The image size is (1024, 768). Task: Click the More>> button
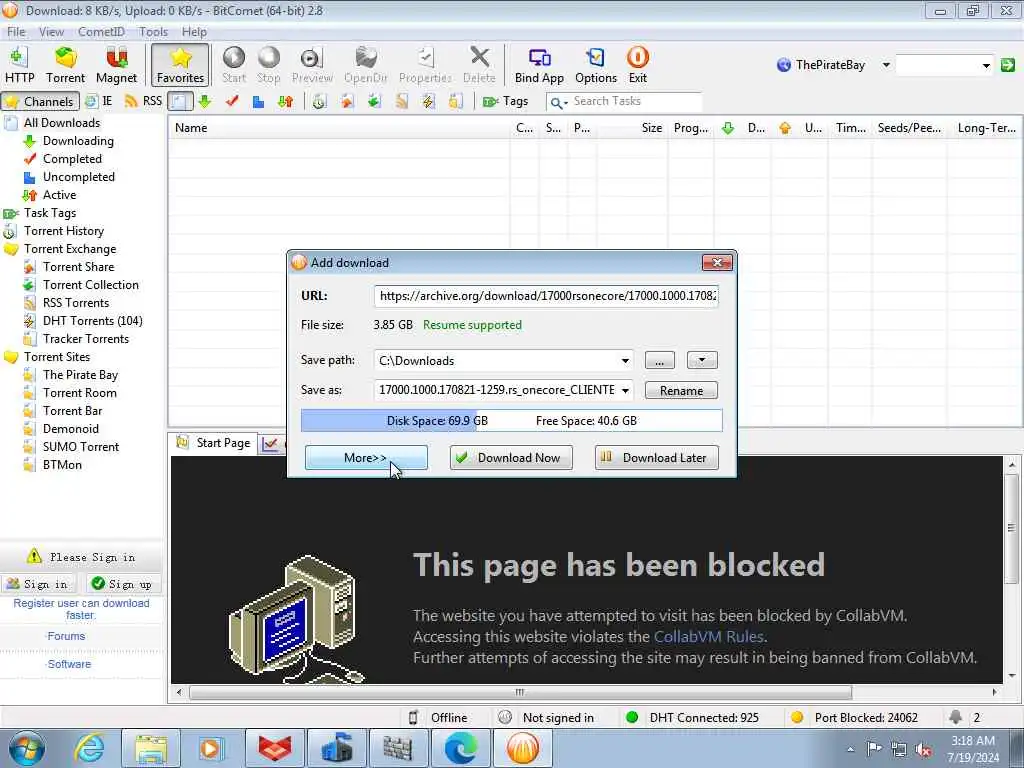coord(366,458)
